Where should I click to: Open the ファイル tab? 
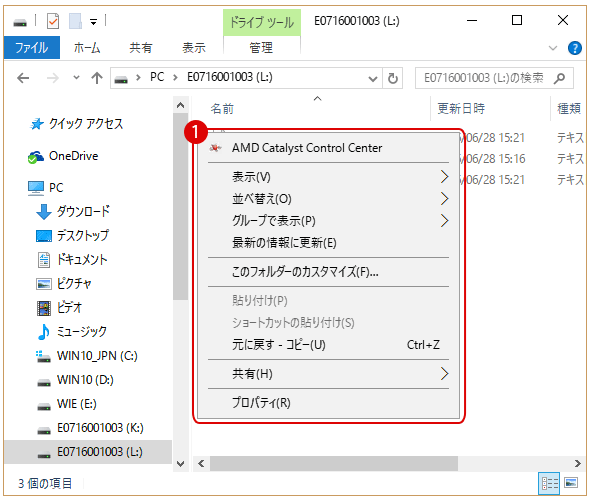32,48
